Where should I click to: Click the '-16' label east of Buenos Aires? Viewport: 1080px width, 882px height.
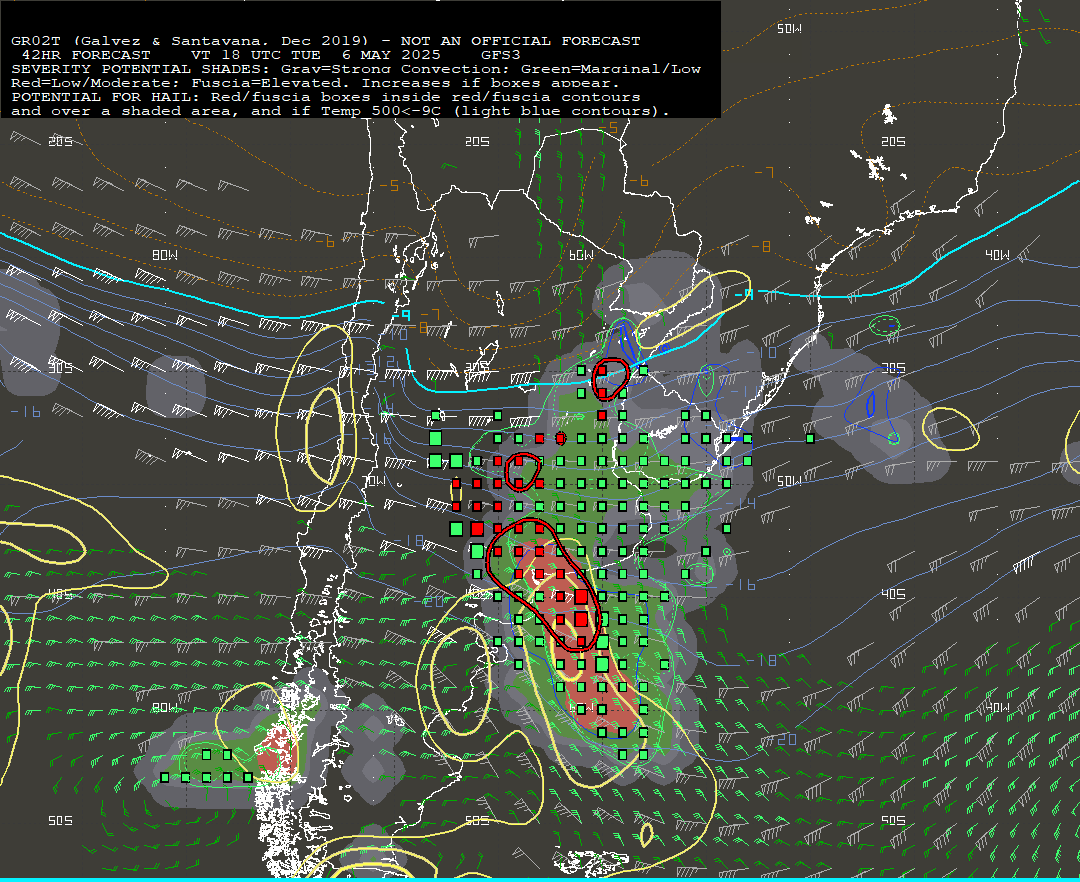741,585
